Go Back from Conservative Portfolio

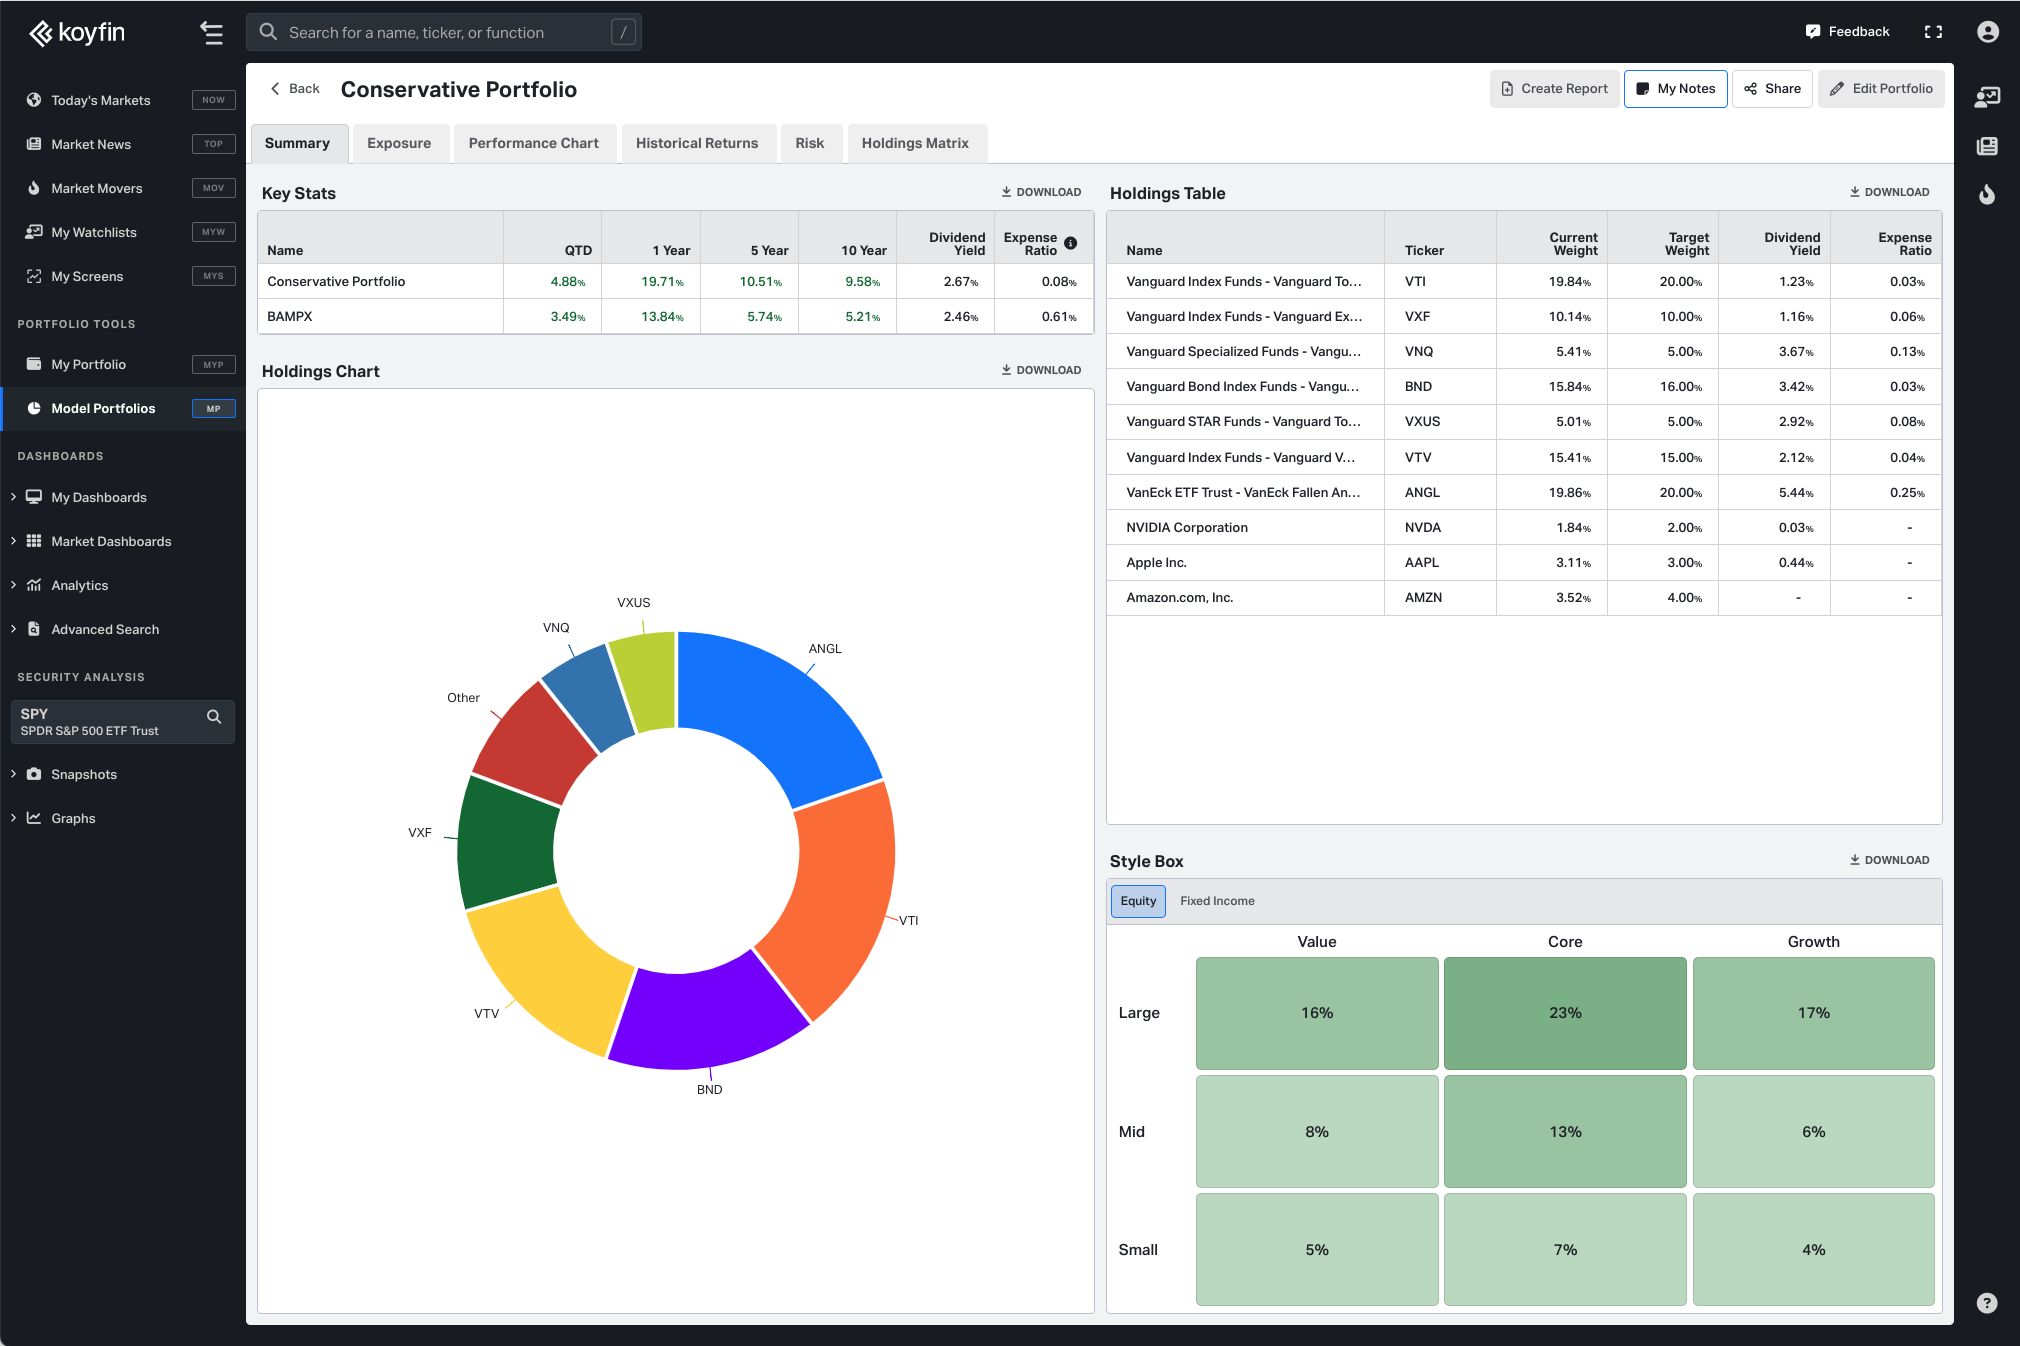point(295,89)
